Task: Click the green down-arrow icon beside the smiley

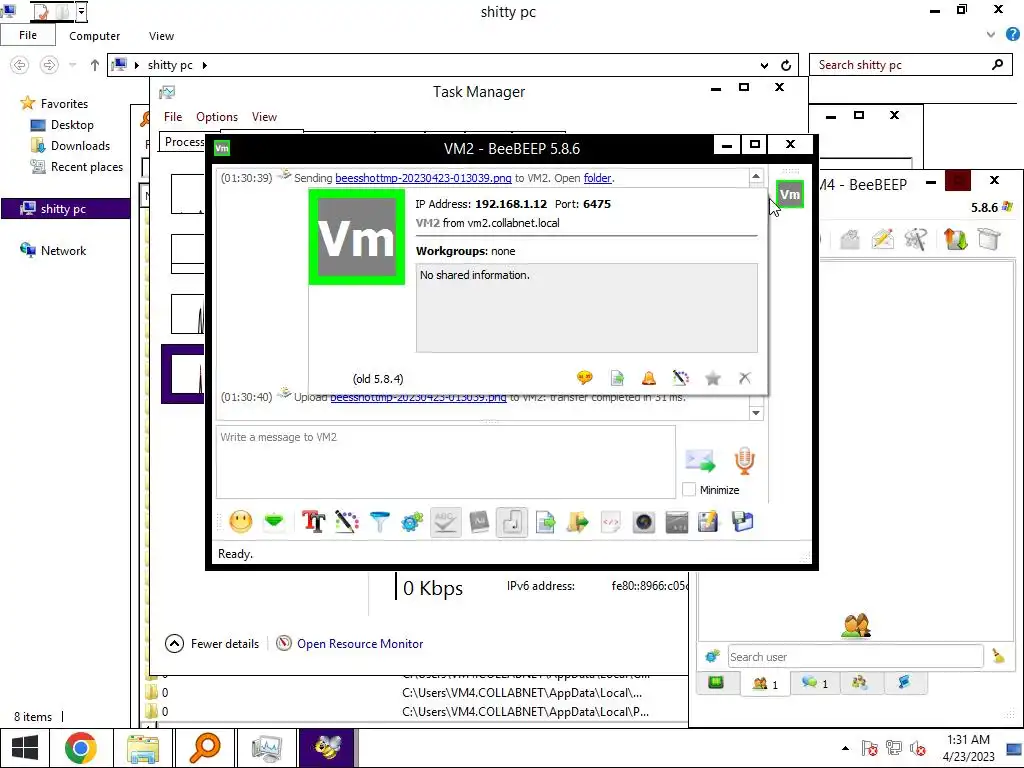Action: [274, 522]
